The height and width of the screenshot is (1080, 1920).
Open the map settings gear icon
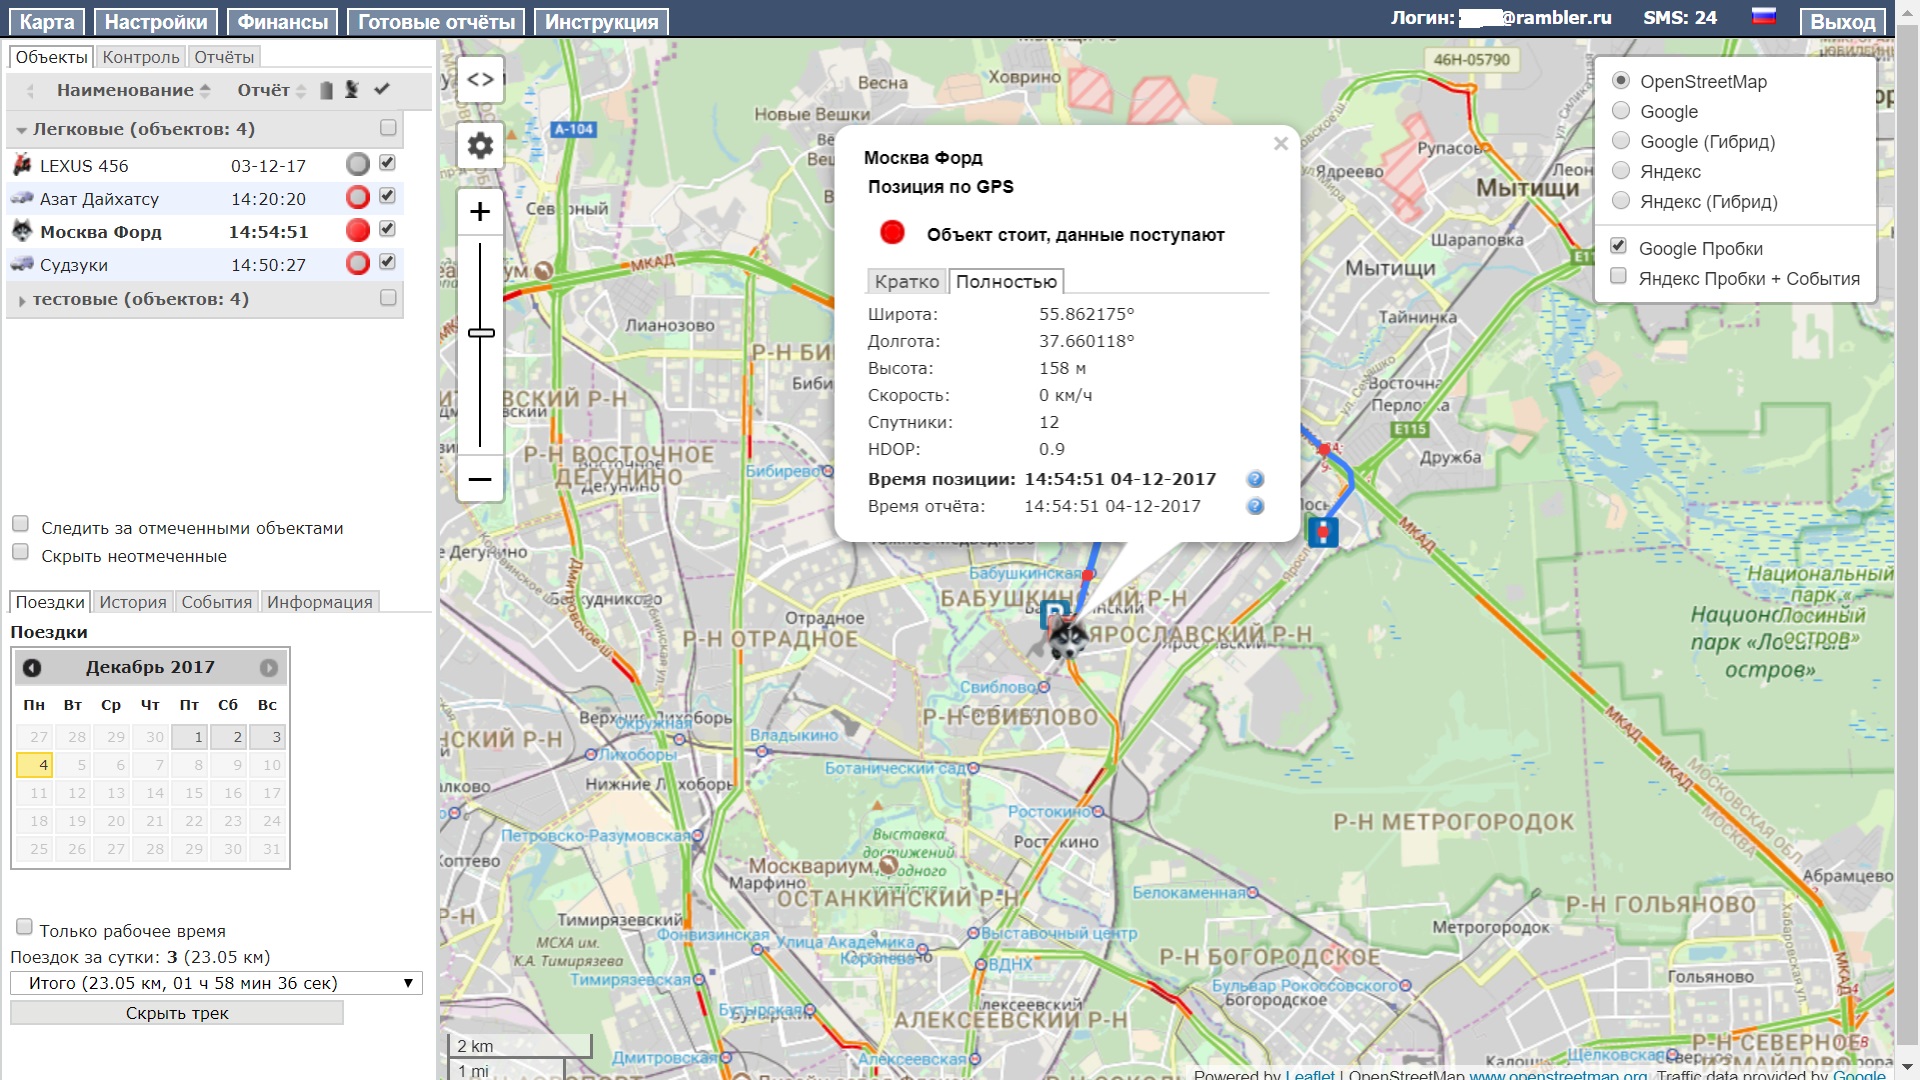point(480,146)
